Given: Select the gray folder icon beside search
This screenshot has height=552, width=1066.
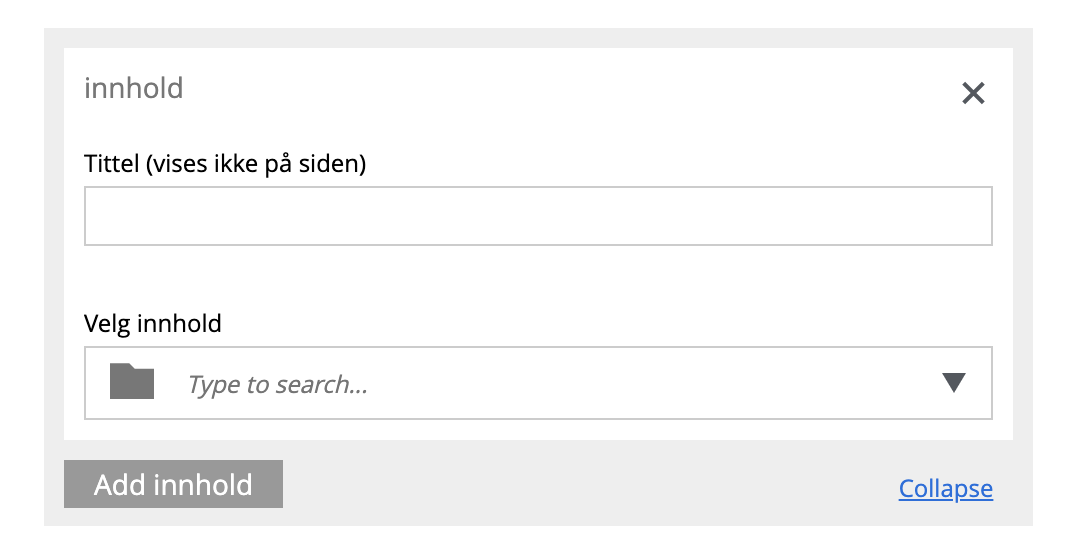Looking at the screenshot, I should [x=132, y=382].
